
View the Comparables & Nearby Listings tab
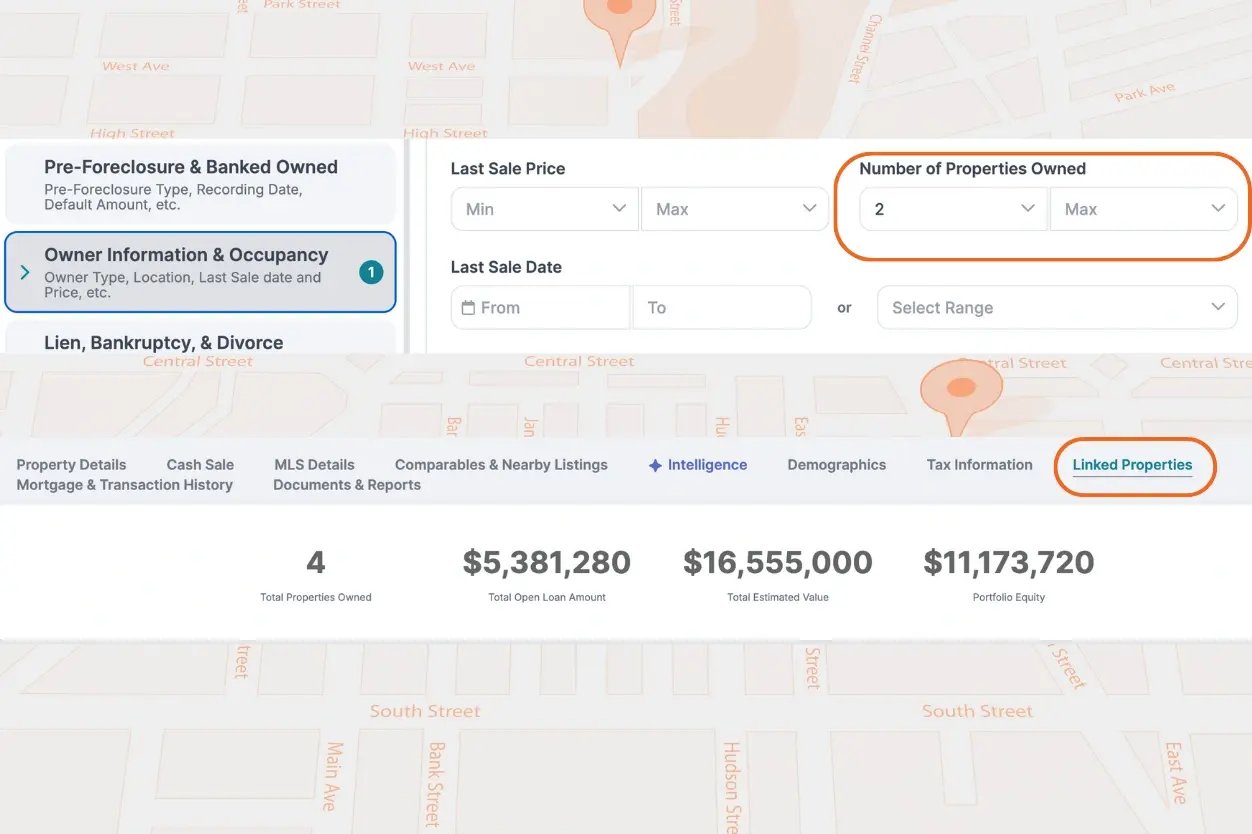pos(500,464)
